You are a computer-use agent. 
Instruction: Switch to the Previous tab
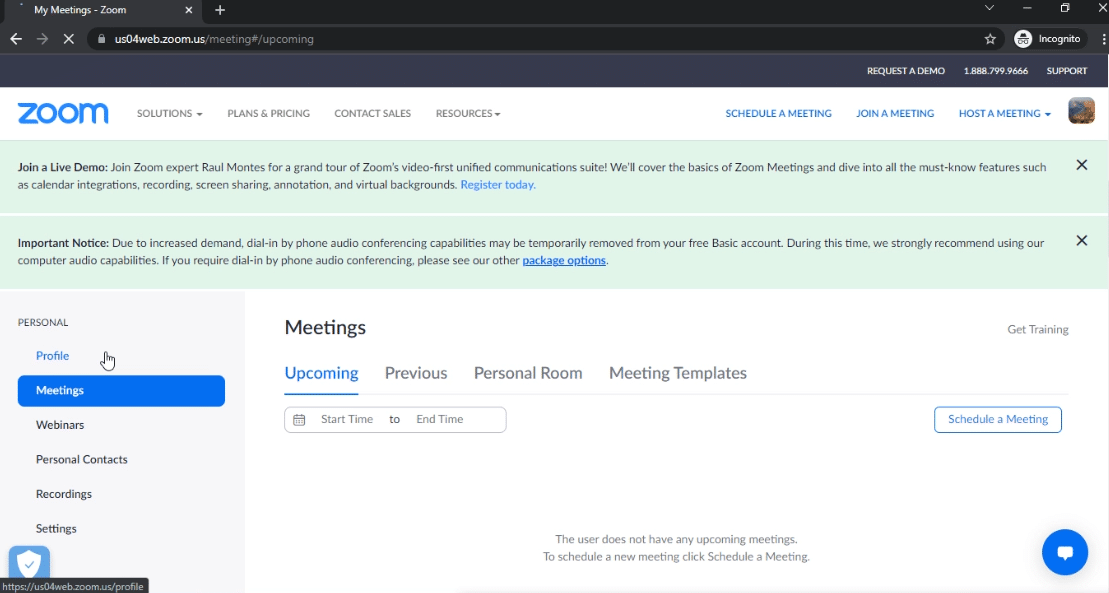click(x=416, y=373)
